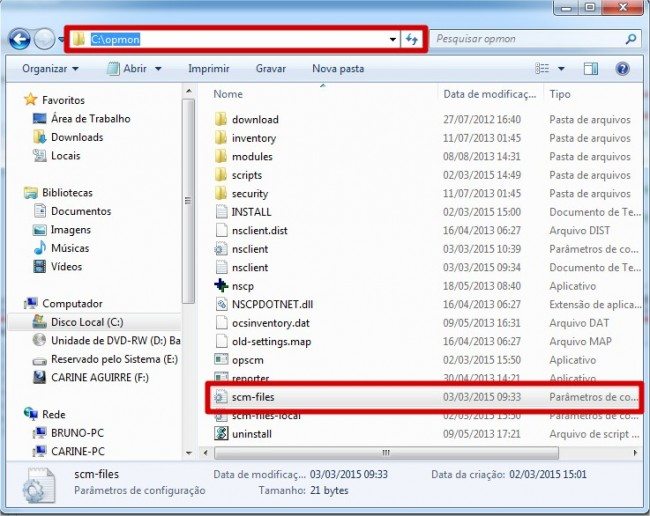Click the Nova pasta button
This screenshot has height=516, width=650.
coord(338,69)
